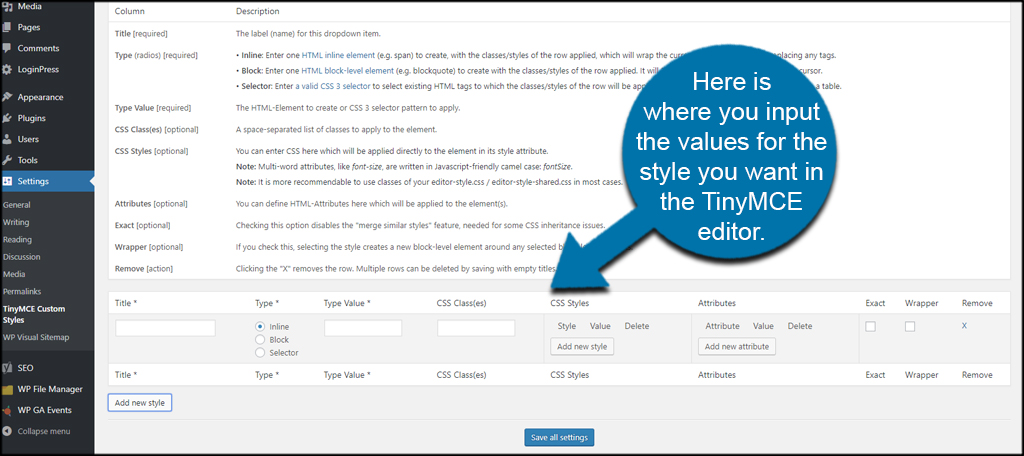Open the valid CSS 3 selector link
The width and height of the screenshot is (1024, 456).
(334, 86)
